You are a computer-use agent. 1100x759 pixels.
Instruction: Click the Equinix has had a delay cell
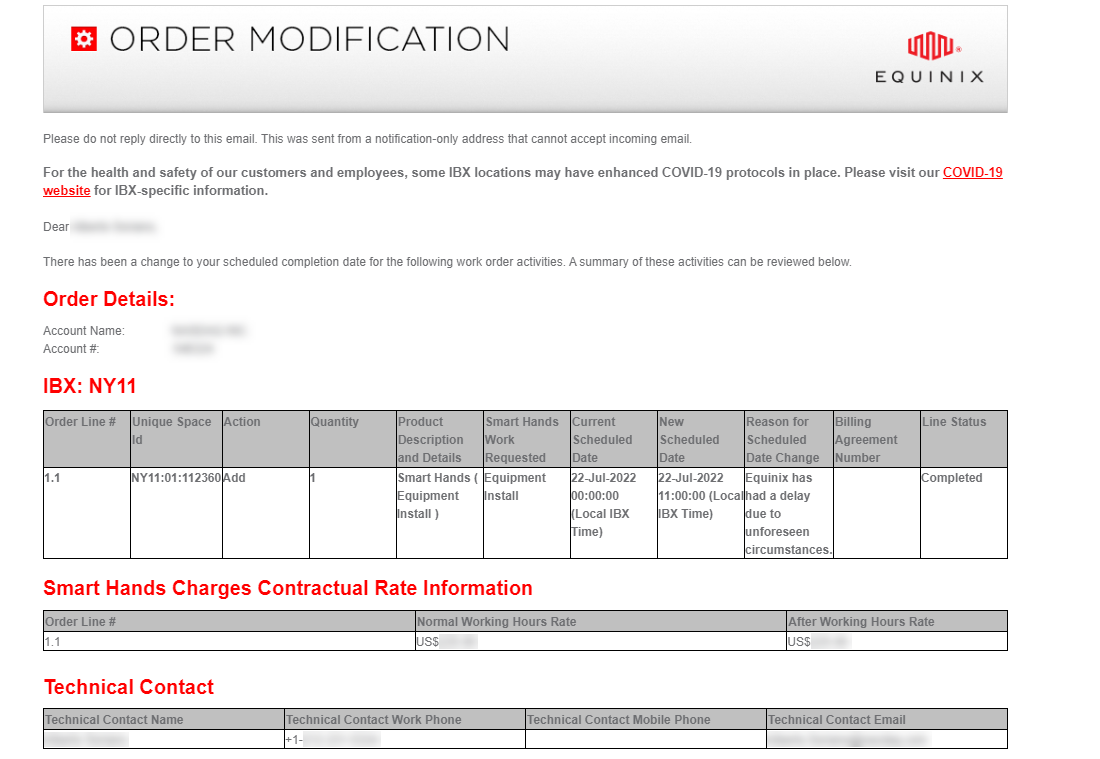tap(789, 513)
